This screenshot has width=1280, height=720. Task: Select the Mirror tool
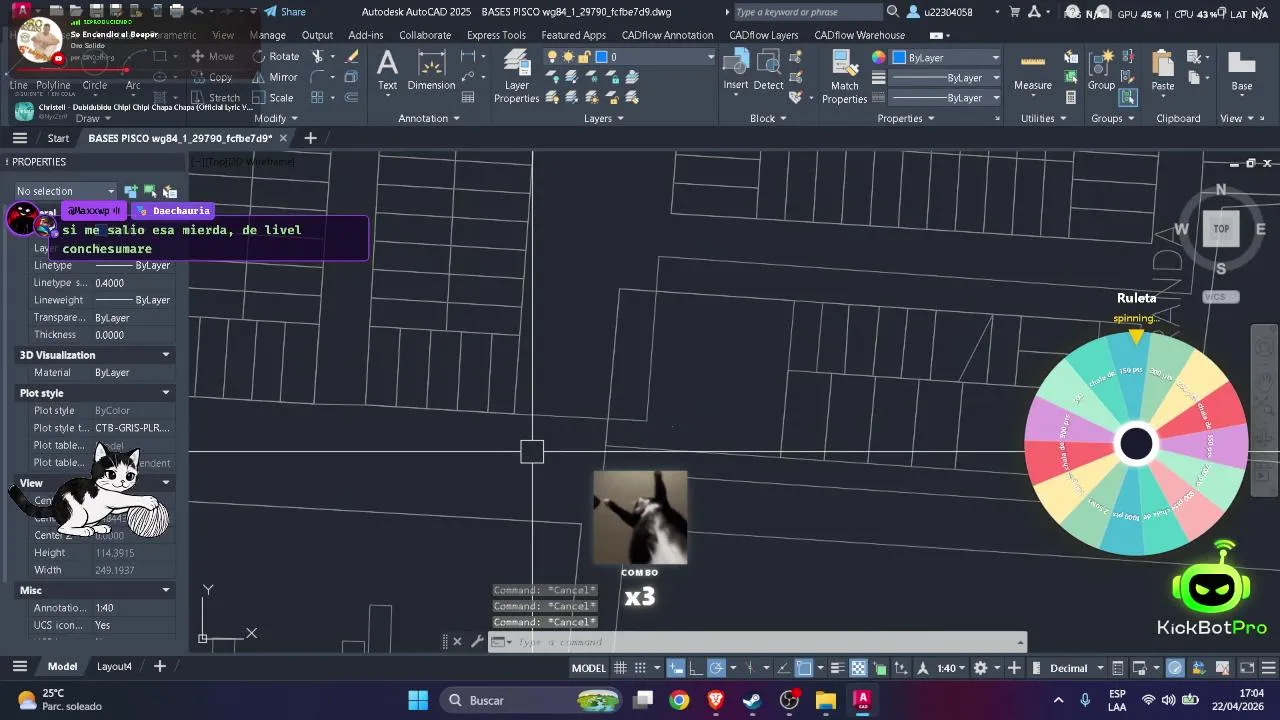click(275, 77)
